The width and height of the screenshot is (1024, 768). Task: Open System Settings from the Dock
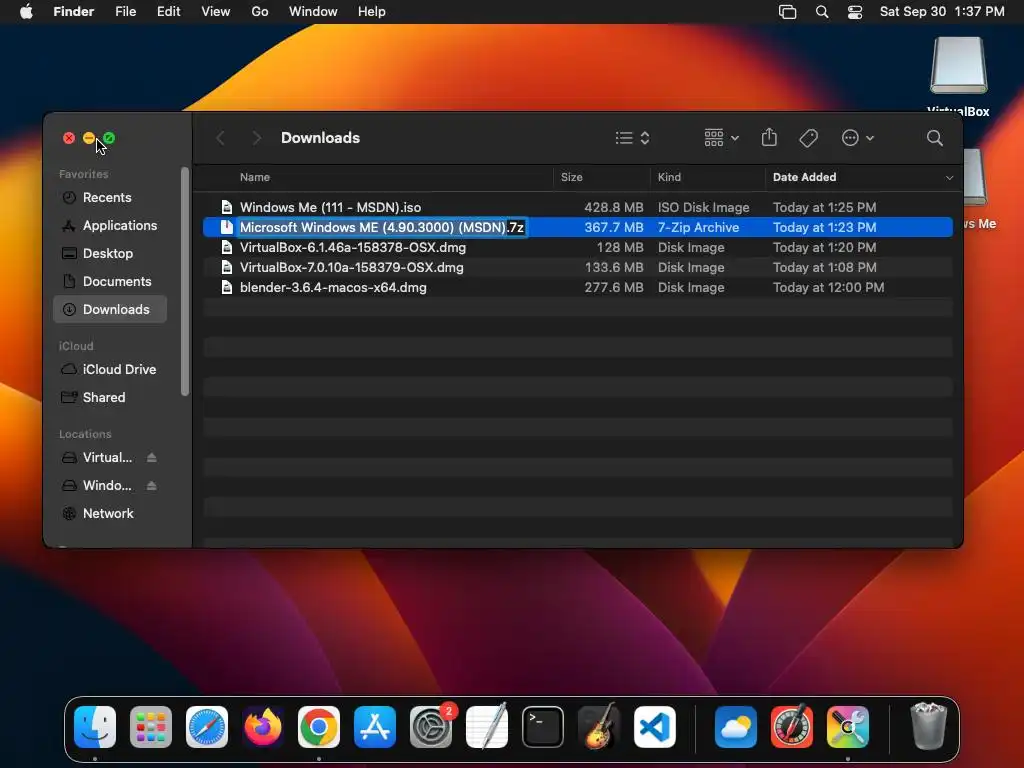click(431, 727)
